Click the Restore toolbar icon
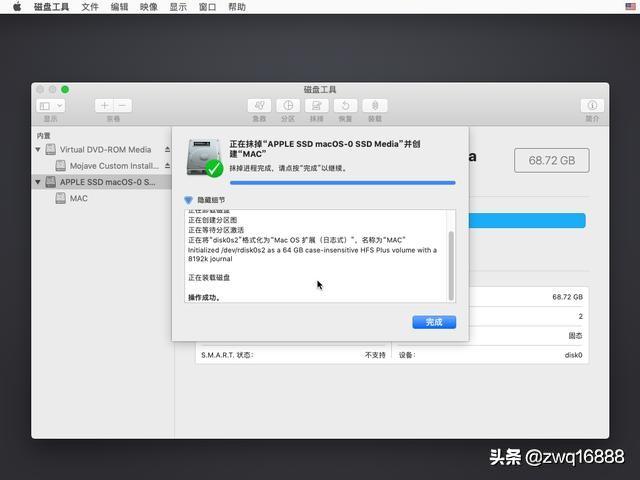Screen dimensions: 640x480 [345, 106]
